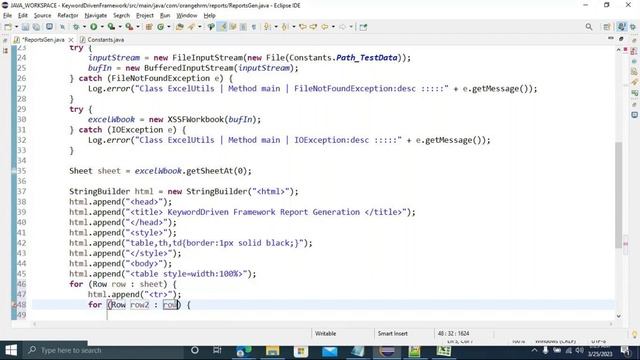The width and height of the screenshot is (640, 360).
Task: Click the Last Edit Location icon
Action: pos(303,27)
